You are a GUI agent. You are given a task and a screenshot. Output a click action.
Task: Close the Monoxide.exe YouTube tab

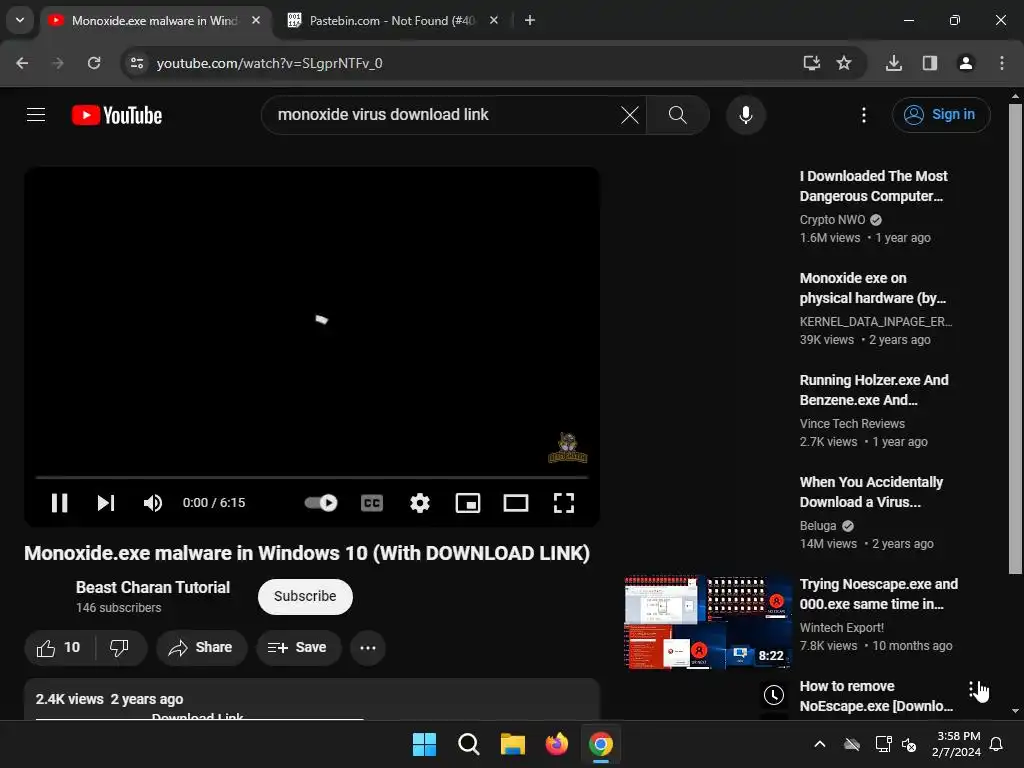(x=256, y=21)
